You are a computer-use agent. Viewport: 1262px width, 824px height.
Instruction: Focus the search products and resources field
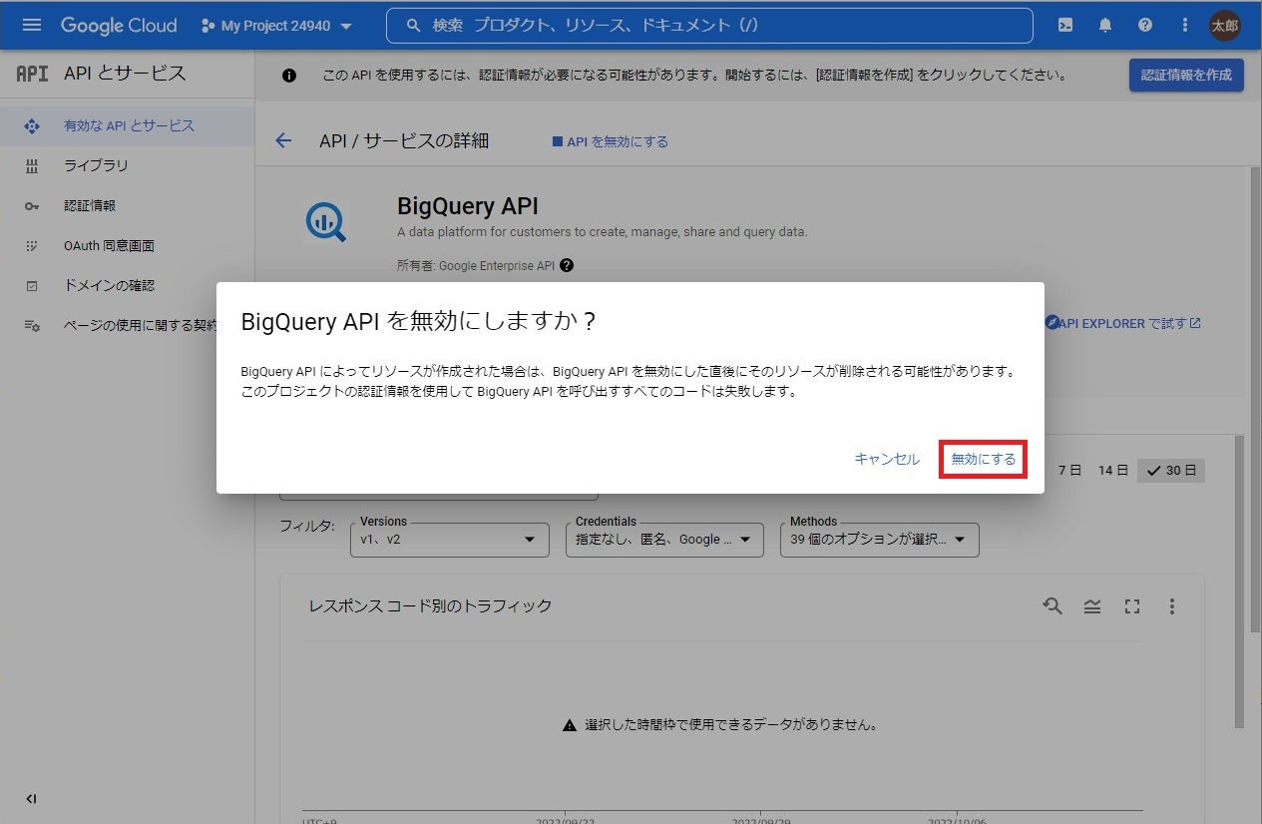pos(709,26)
